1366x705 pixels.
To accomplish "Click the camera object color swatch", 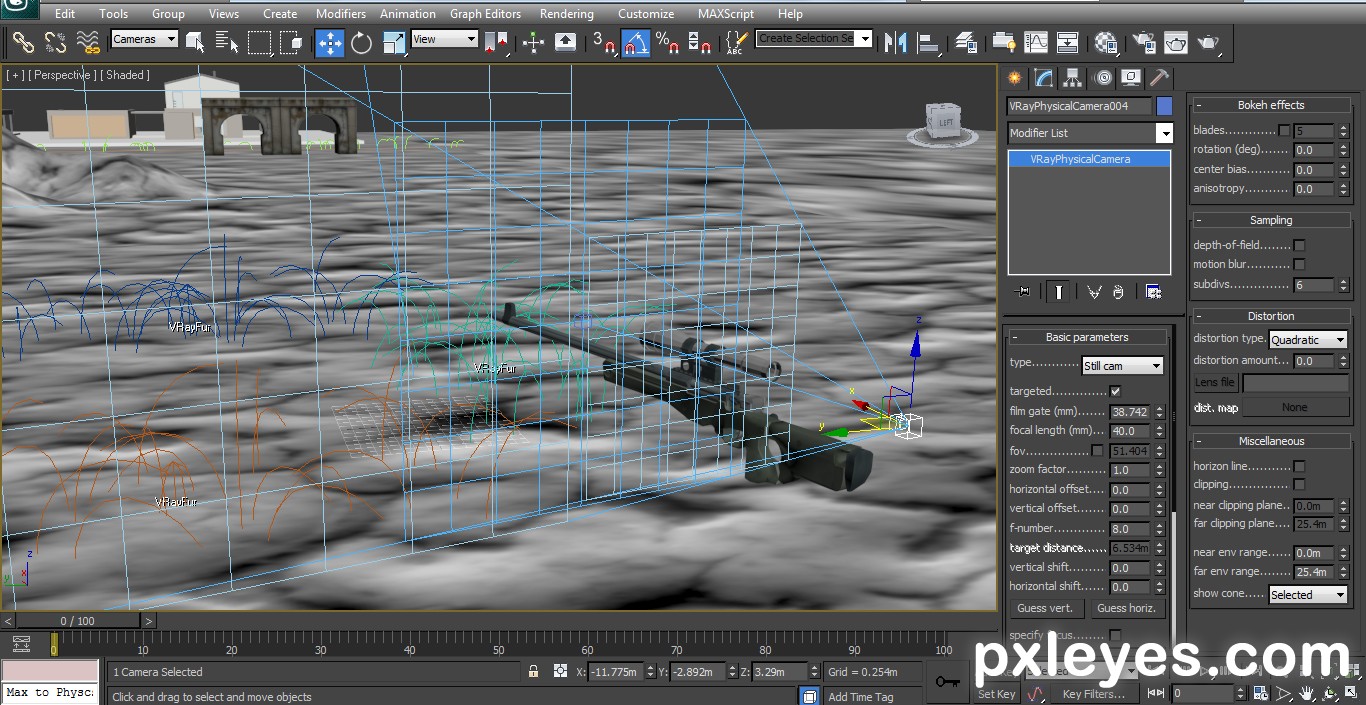I will click(1165, 106).
